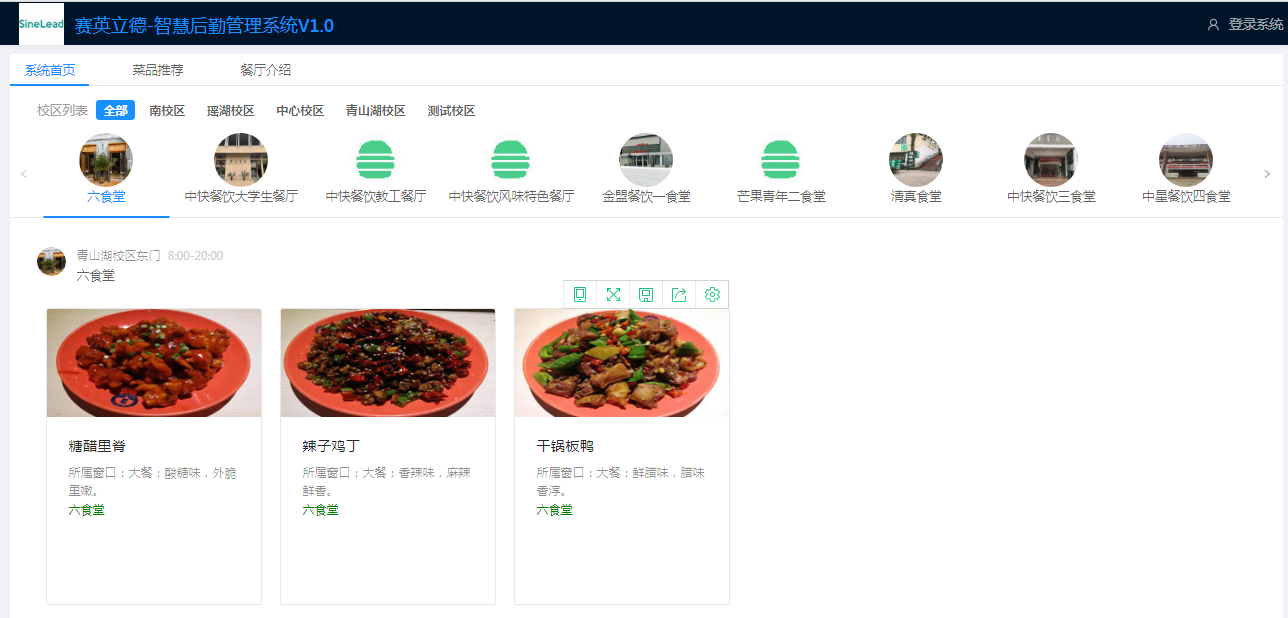
Task: Click the floppy disk save icon
Action: click(x=646, y=294)
